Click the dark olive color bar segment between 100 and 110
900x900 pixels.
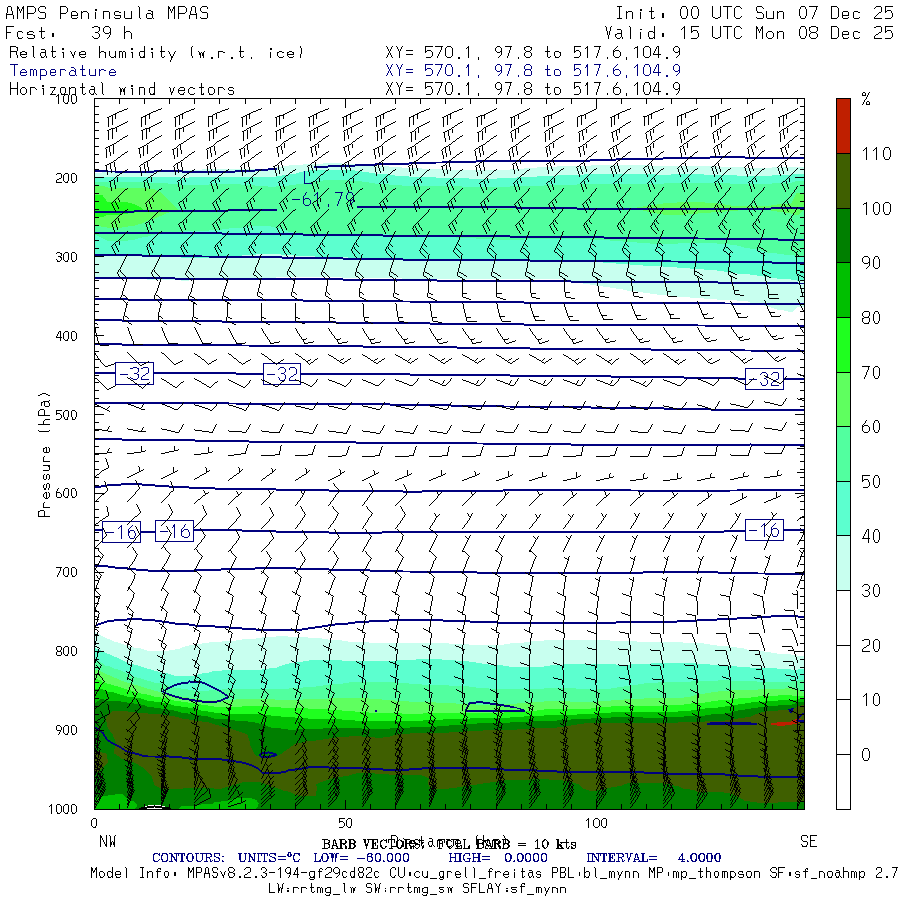843,180
